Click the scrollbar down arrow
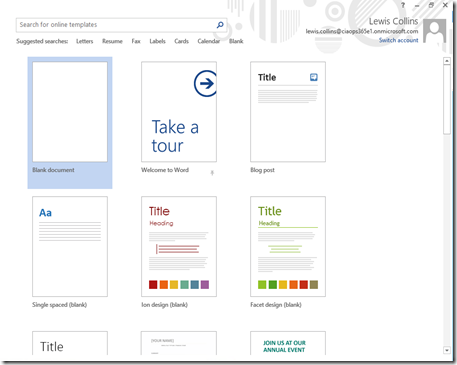The image size is (457, 365). [x=447, y=350]
